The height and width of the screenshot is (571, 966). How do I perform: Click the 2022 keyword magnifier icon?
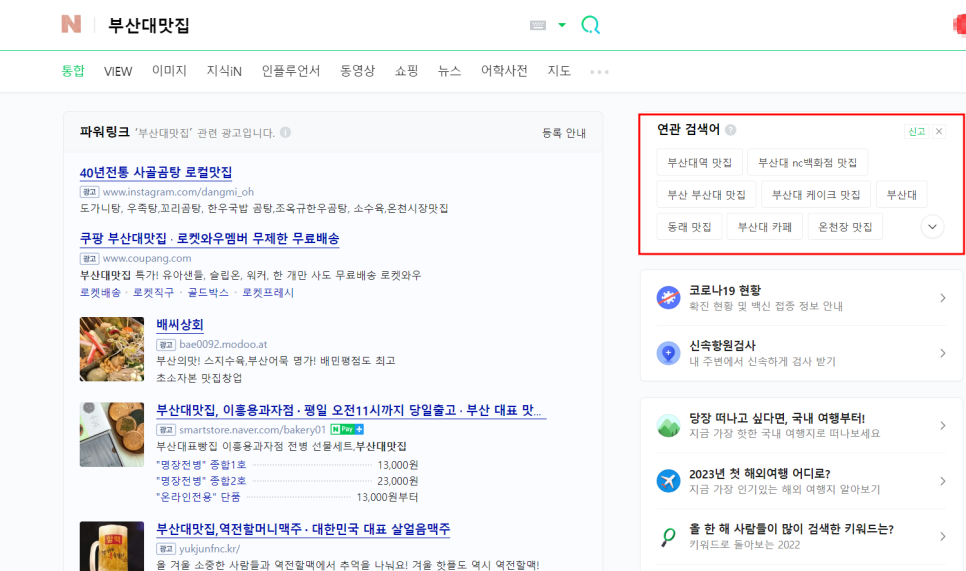668,537
